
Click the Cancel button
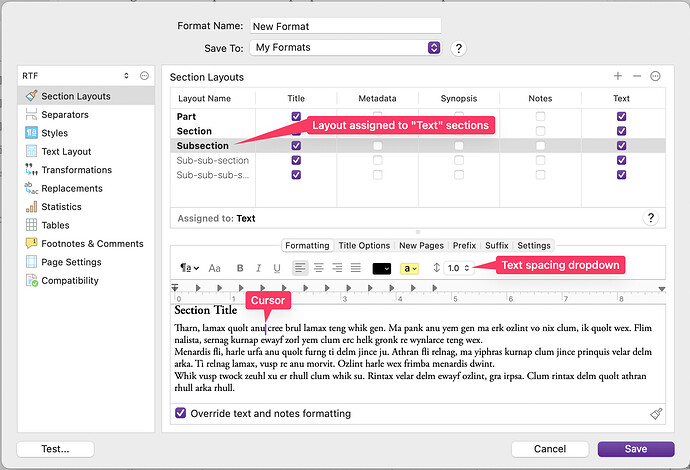pyautogui.click(x=550, y=449)
